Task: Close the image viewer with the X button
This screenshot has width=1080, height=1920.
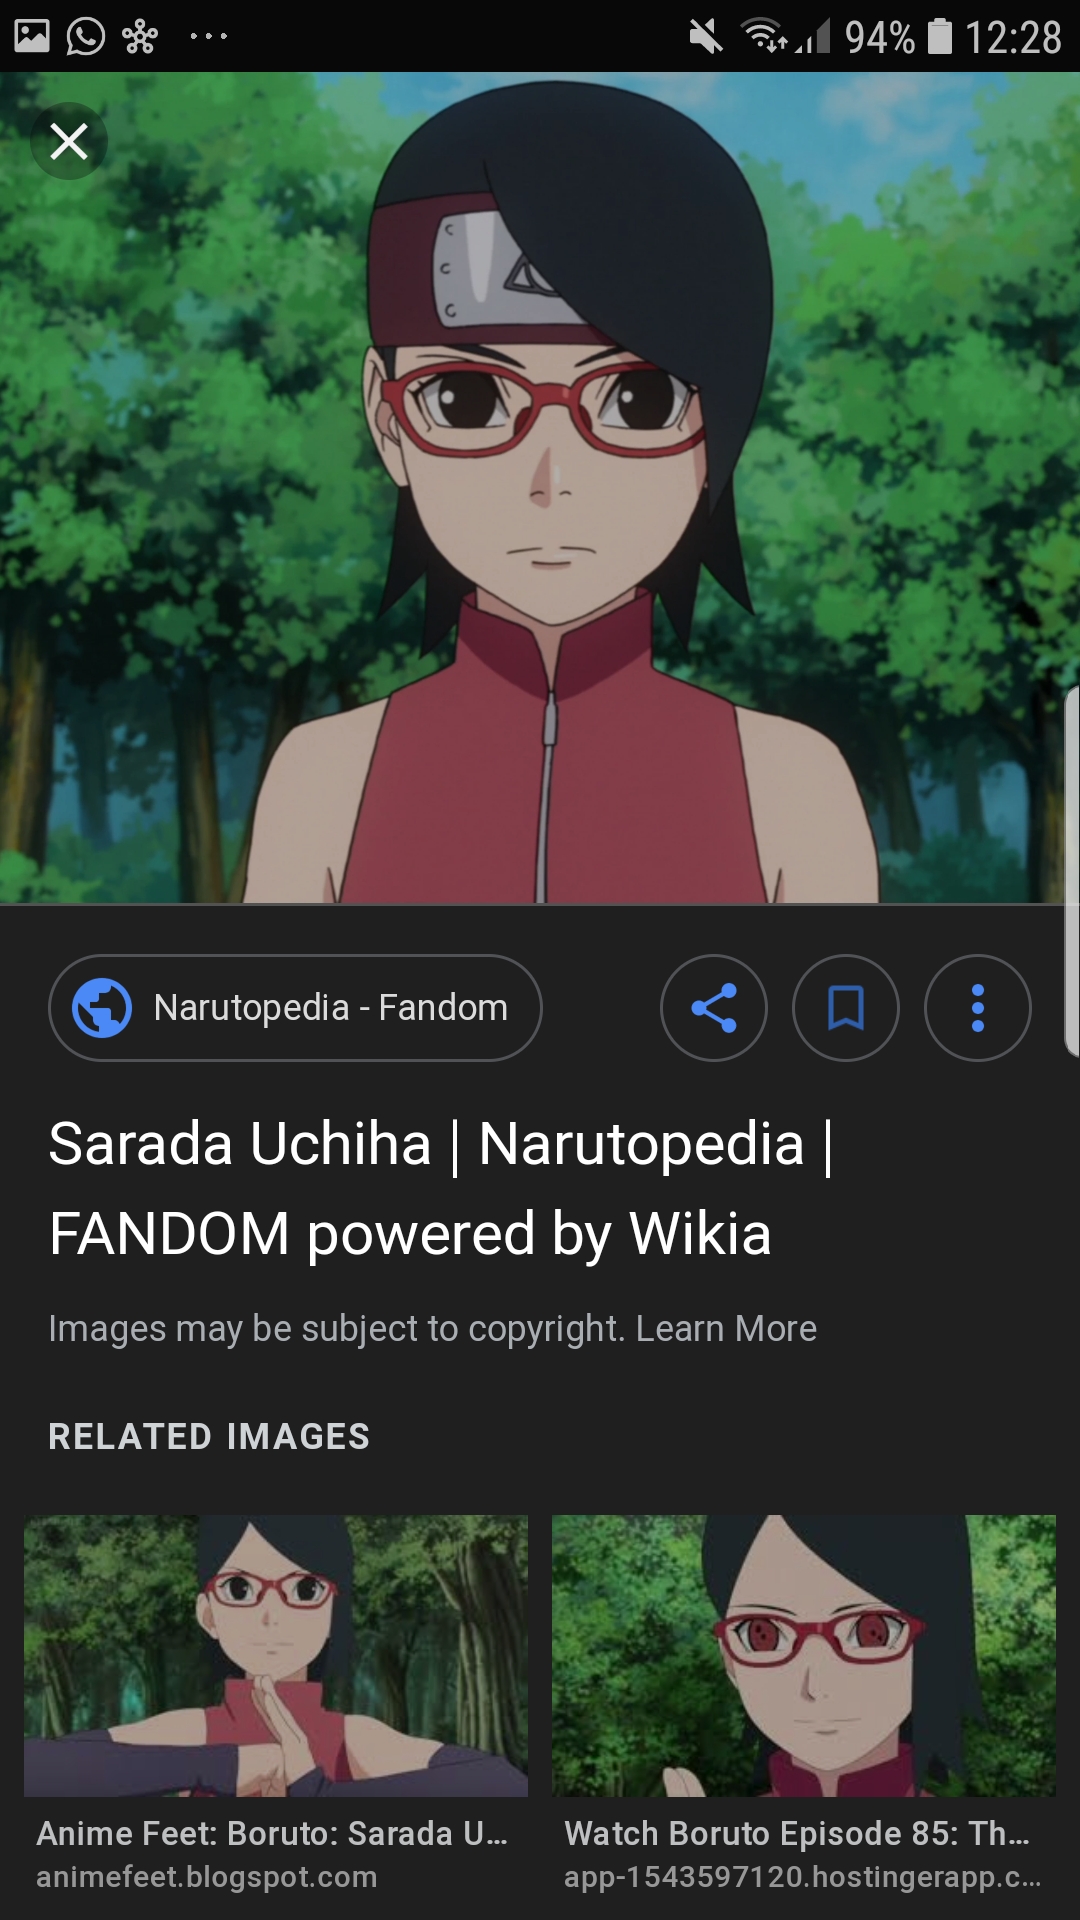Action: (69, 141)
